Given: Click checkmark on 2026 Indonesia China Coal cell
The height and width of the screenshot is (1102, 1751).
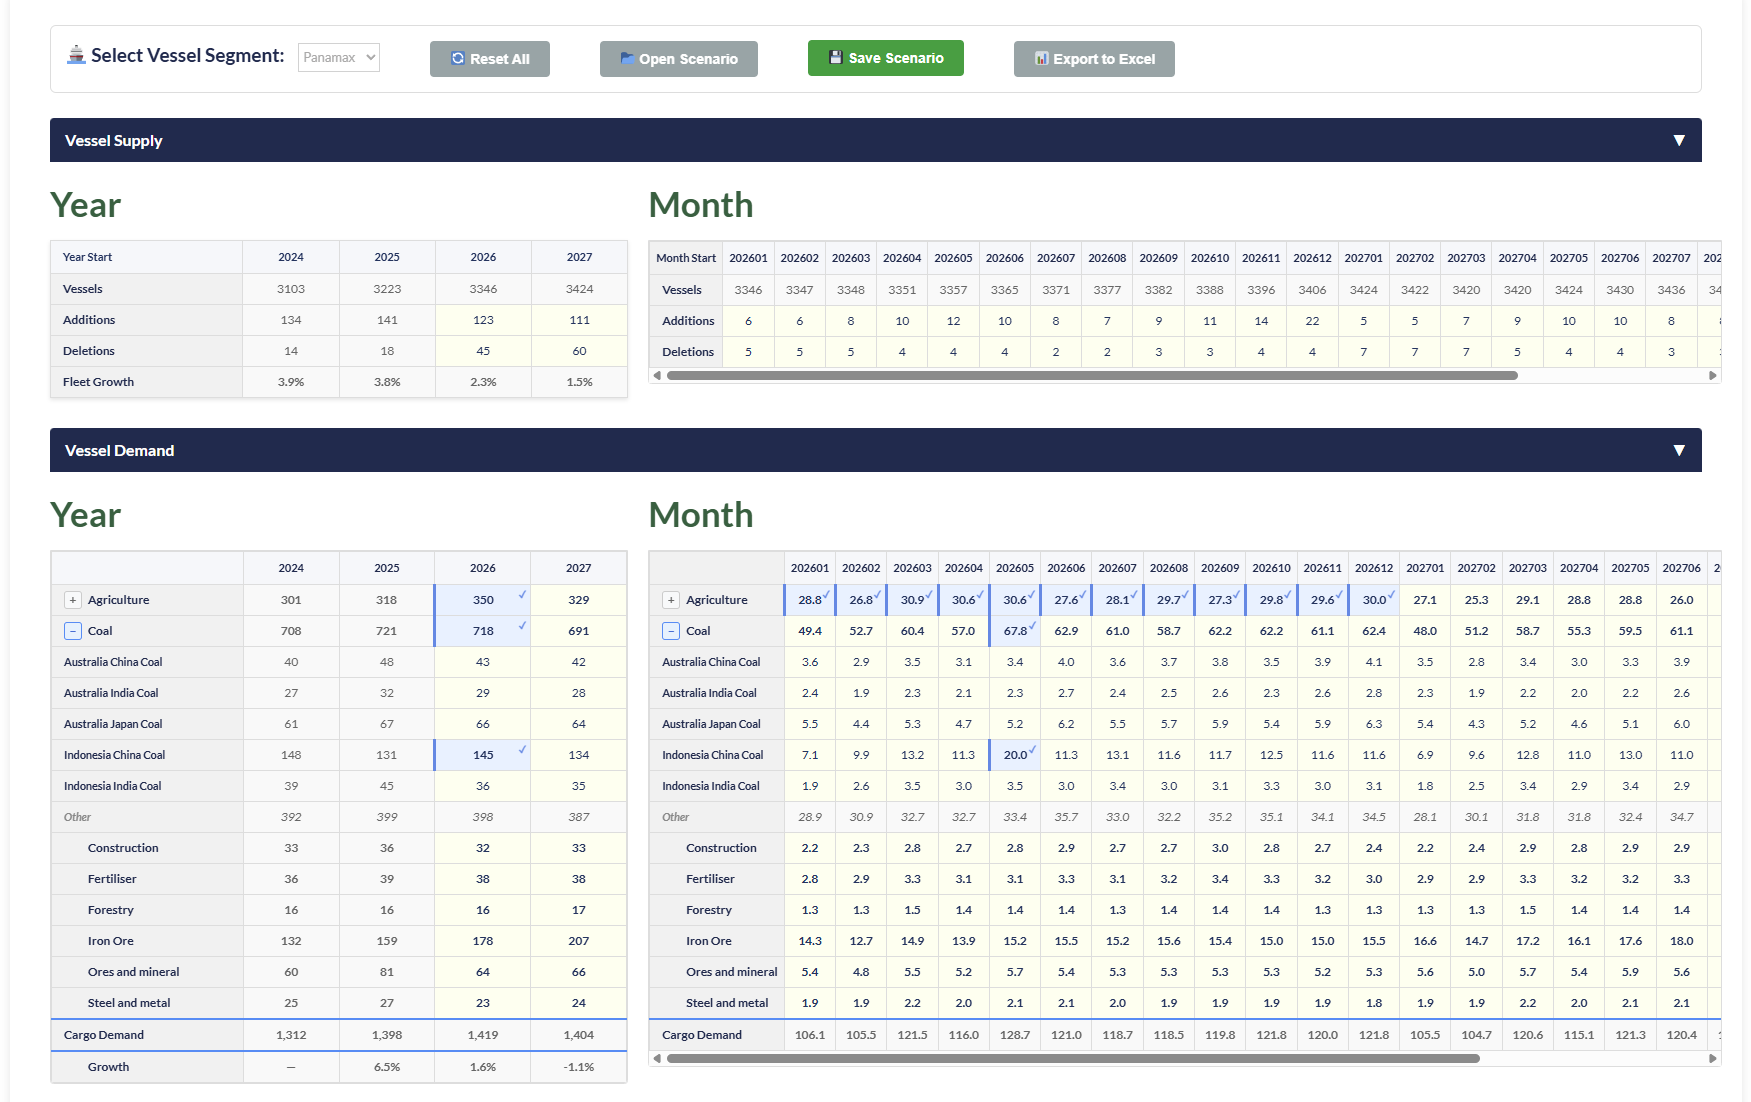Looking at the screenshot, I should [522, 750].
